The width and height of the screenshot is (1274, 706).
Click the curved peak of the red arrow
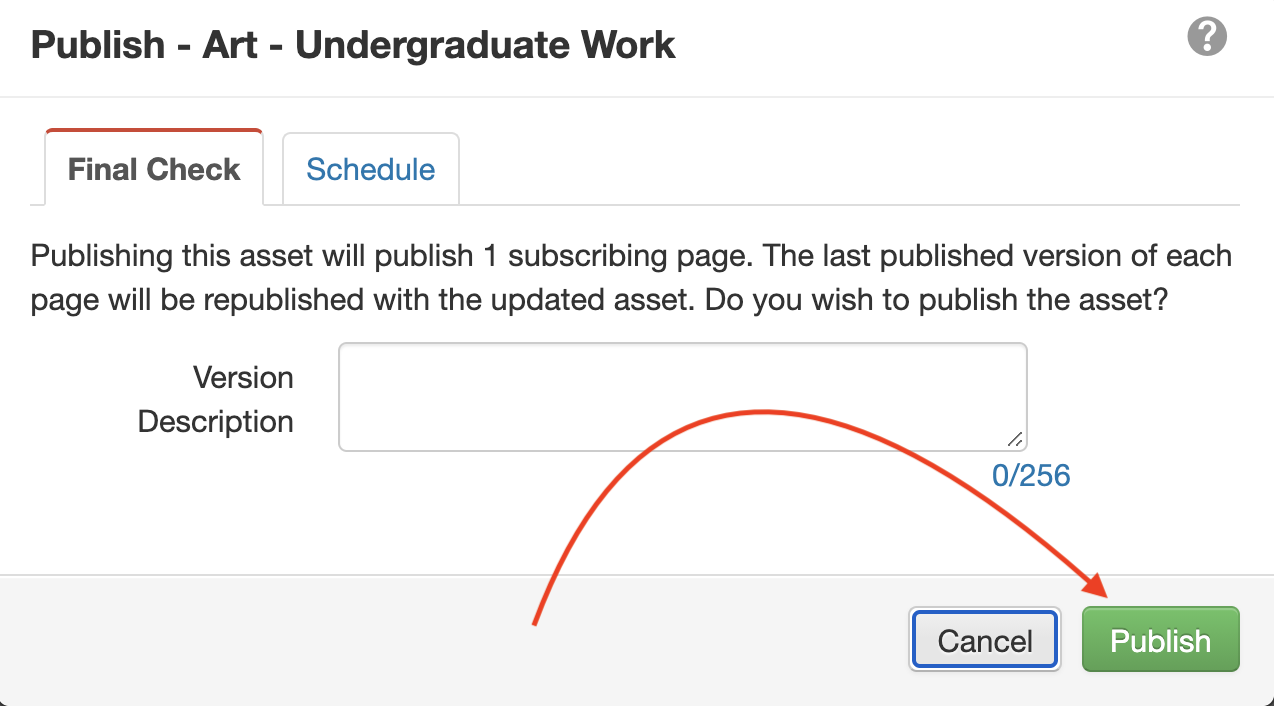[762, 411]
